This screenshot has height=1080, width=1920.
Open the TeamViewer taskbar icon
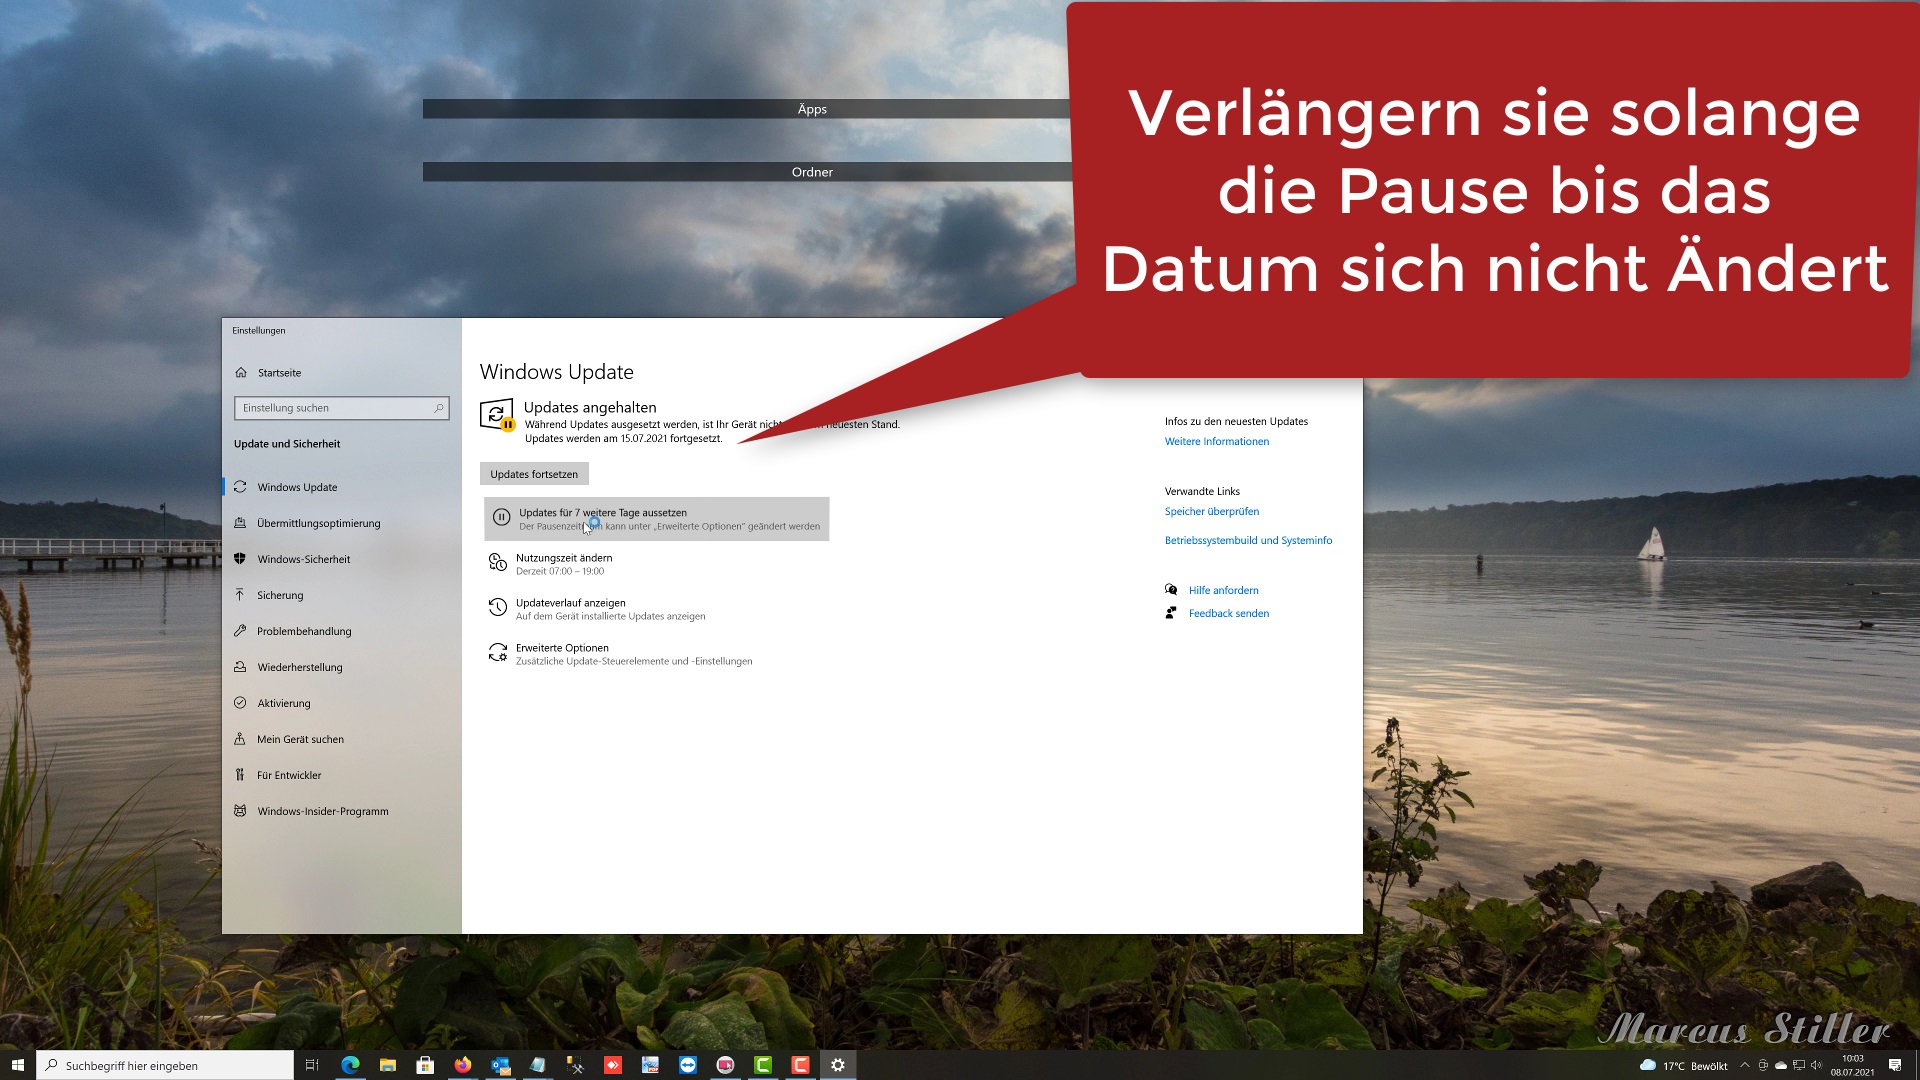coord(688,1065)
